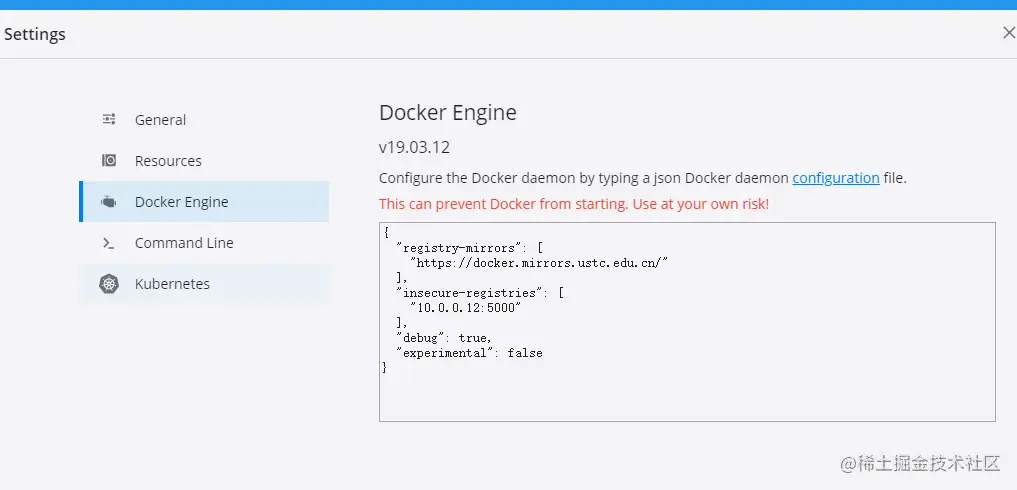Click the Command Line prompt icon

pyautogui.click(x=109, y=243)
